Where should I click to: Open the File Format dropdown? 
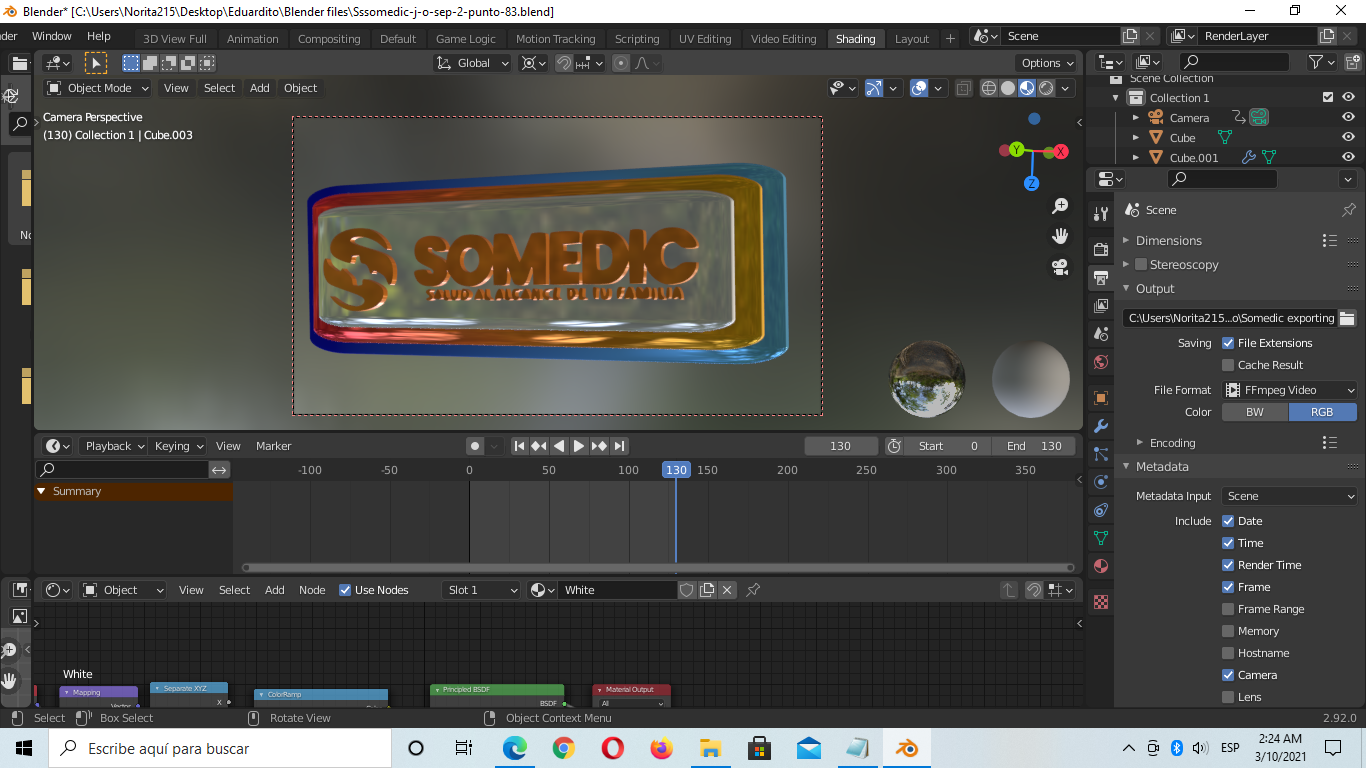click(1289, 390)
